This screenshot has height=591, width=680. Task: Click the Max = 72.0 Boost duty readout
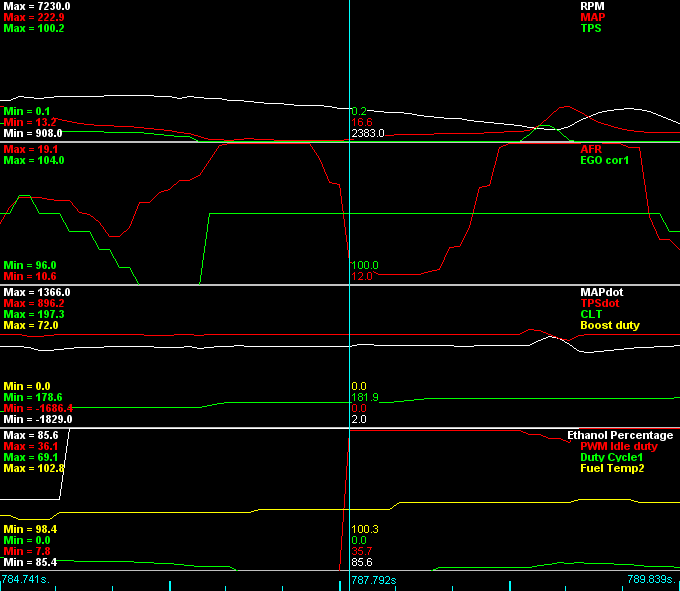31,325
